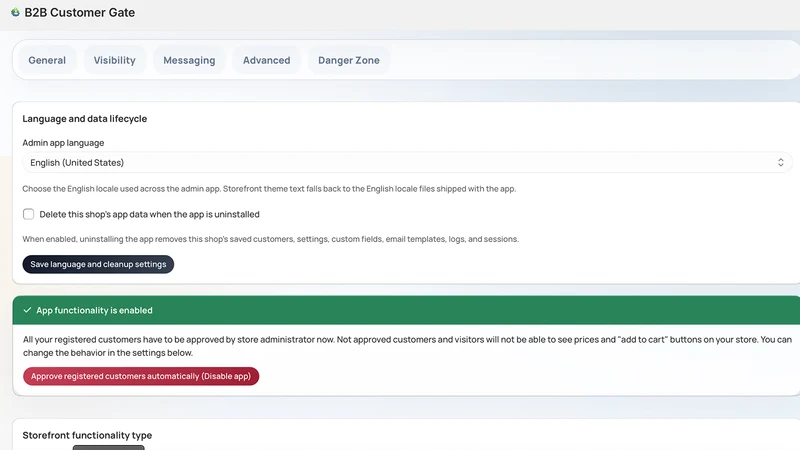This screenshot has height=450, width=800.
Task: Open the Admin app language dropdown
Action: pyautogui.click(x=407, y=163)
